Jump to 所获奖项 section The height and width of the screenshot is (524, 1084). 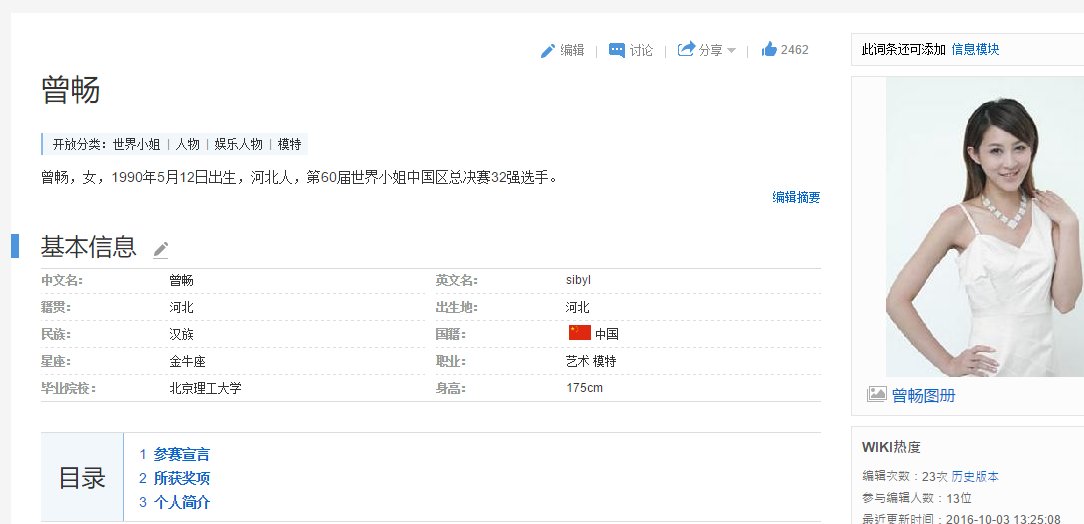tap(181, 478)
